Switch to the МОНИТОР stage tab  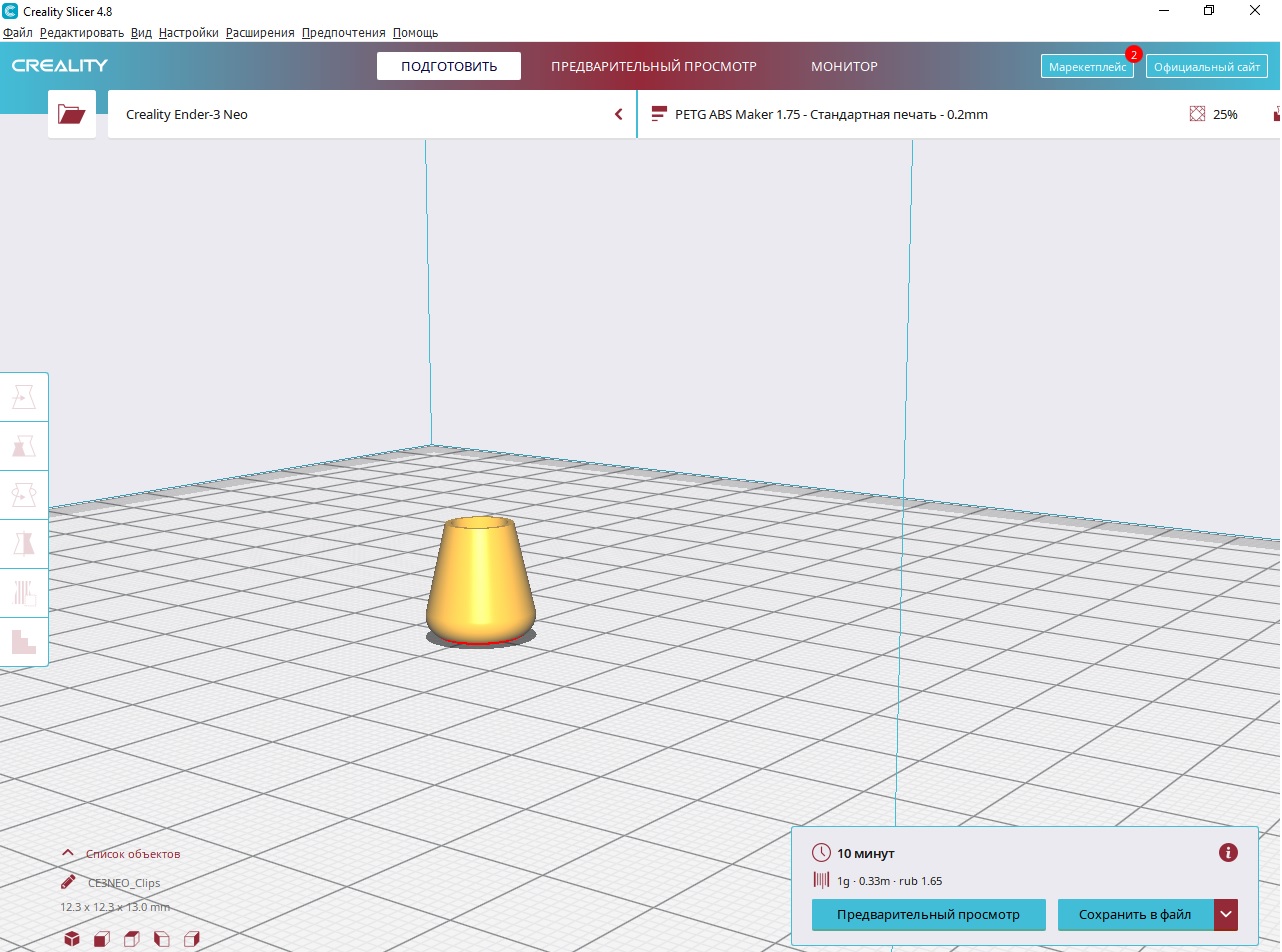point(844,66)
